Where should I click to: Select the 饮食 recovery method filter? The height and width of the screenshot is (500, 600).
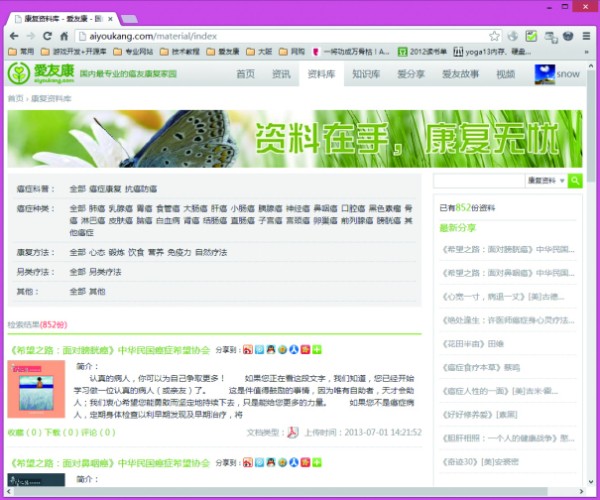[x=135, y=253]
